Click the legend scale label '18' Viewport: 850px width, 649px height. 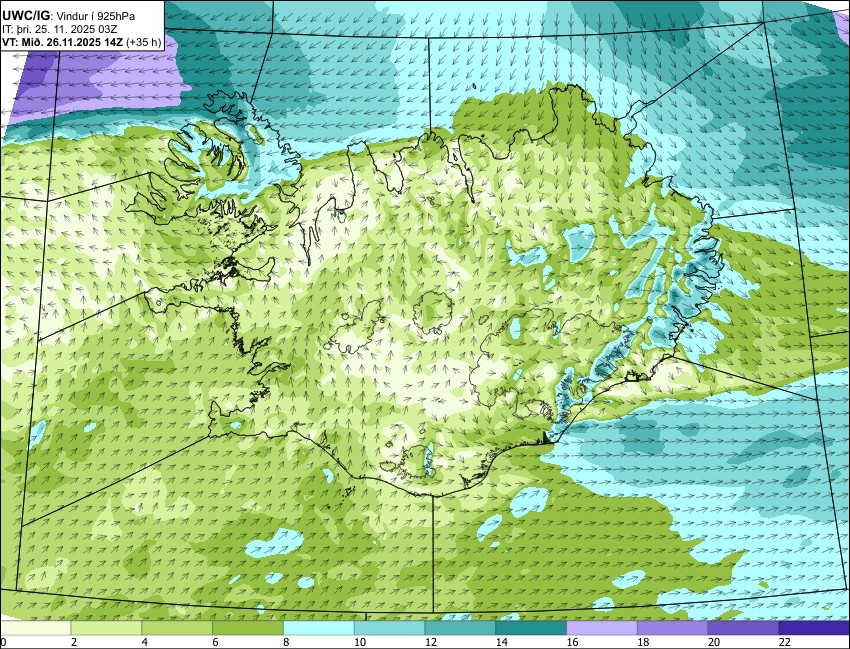[x=642, y=642]
